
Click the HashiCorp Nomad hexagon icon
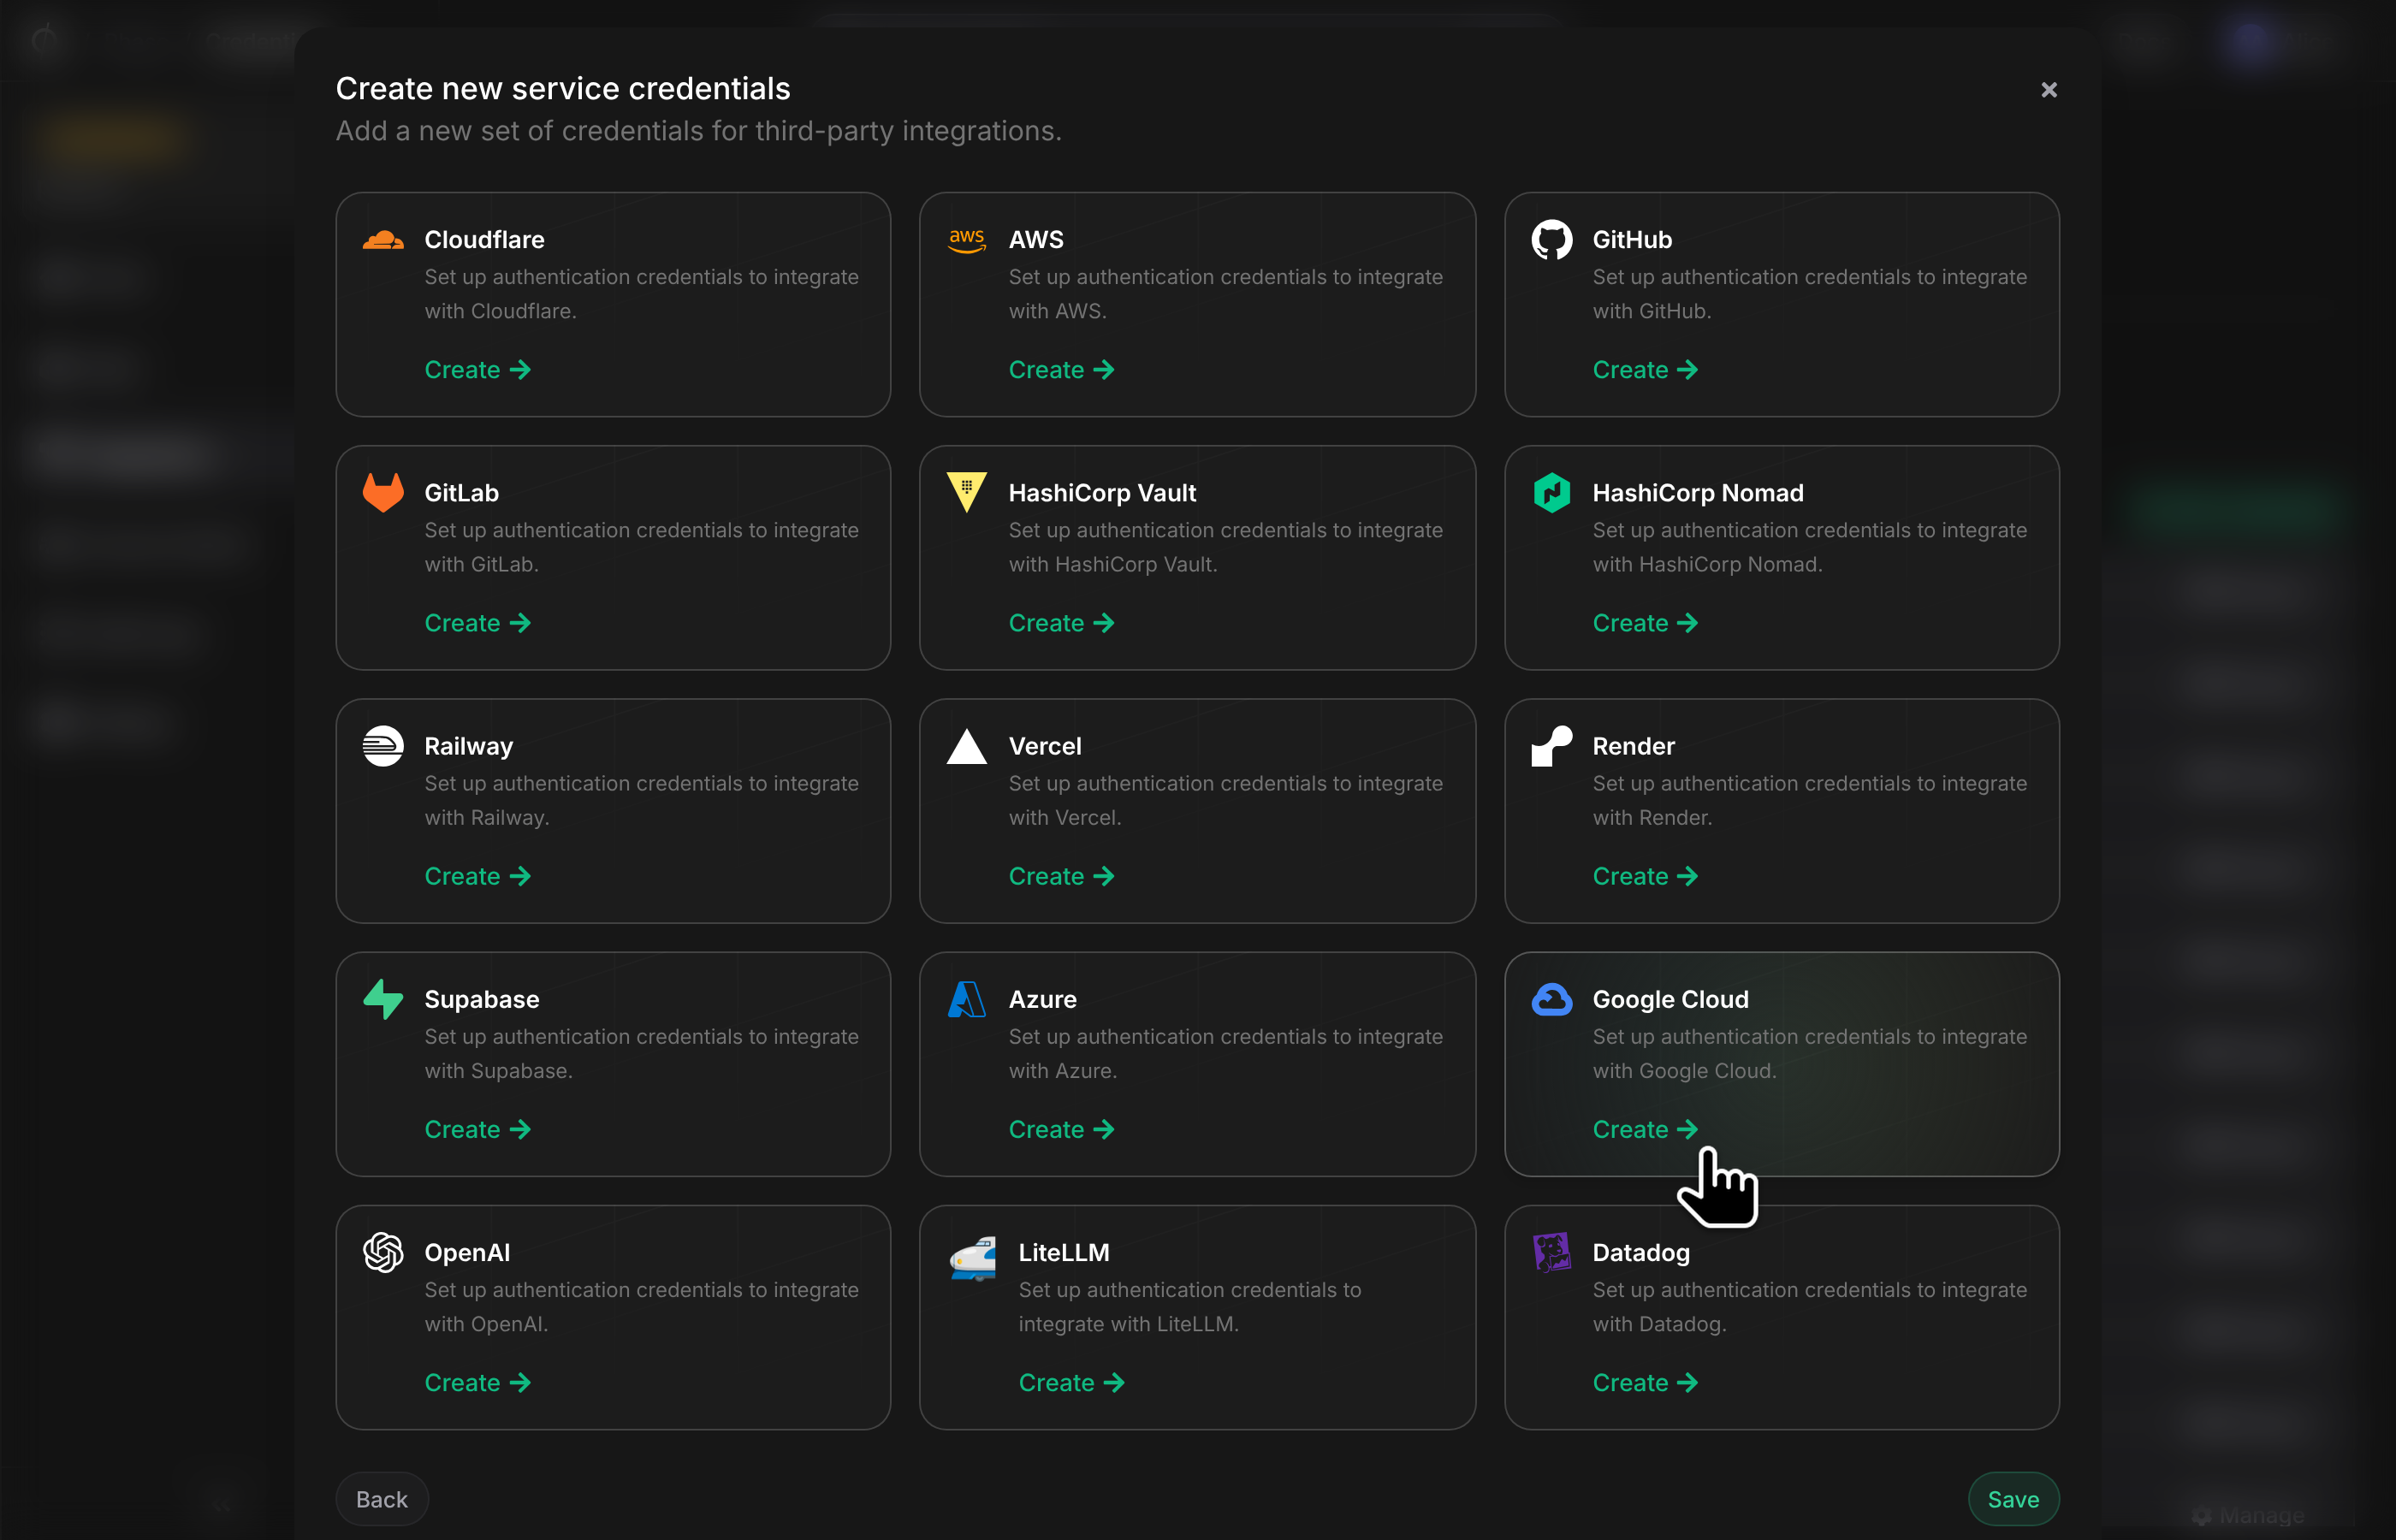1552,492
